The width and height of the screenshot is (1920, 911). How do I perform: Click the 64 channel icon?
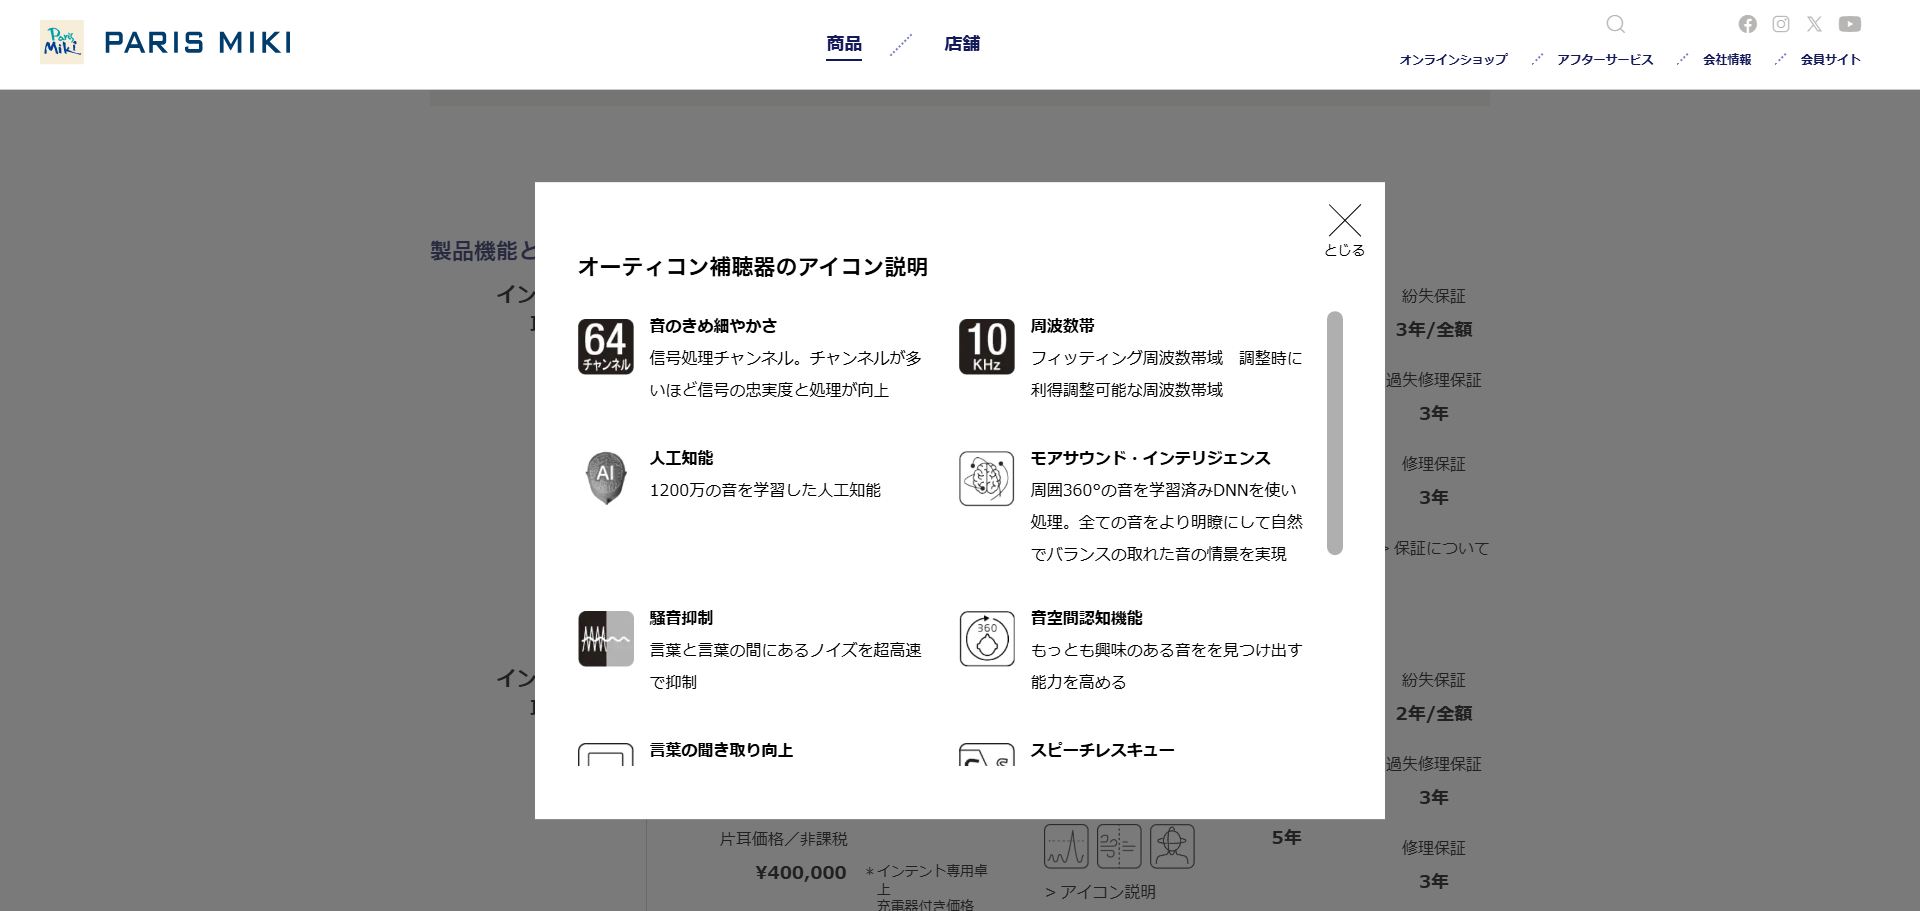pyautogui.click(x=605, y=347)
